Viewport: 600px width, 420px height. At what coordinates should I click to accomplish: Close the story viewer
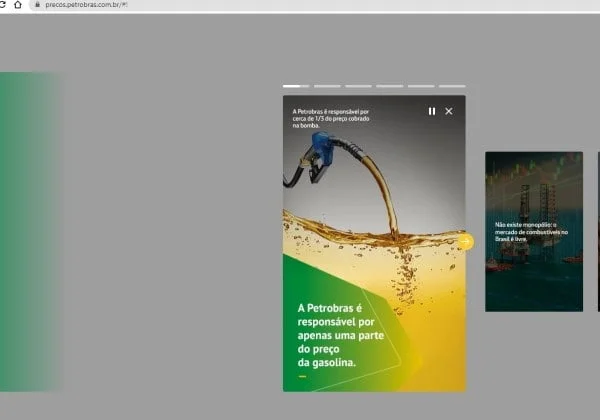[x=449, y=111]
